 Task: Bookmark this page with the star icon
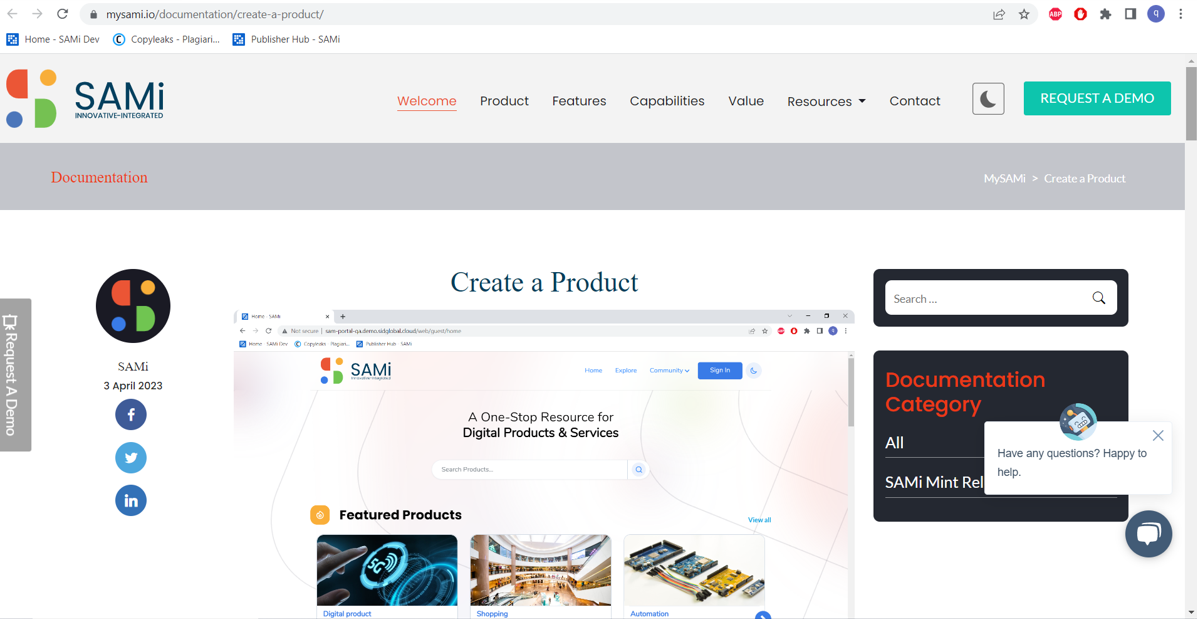pos(1024,14)
